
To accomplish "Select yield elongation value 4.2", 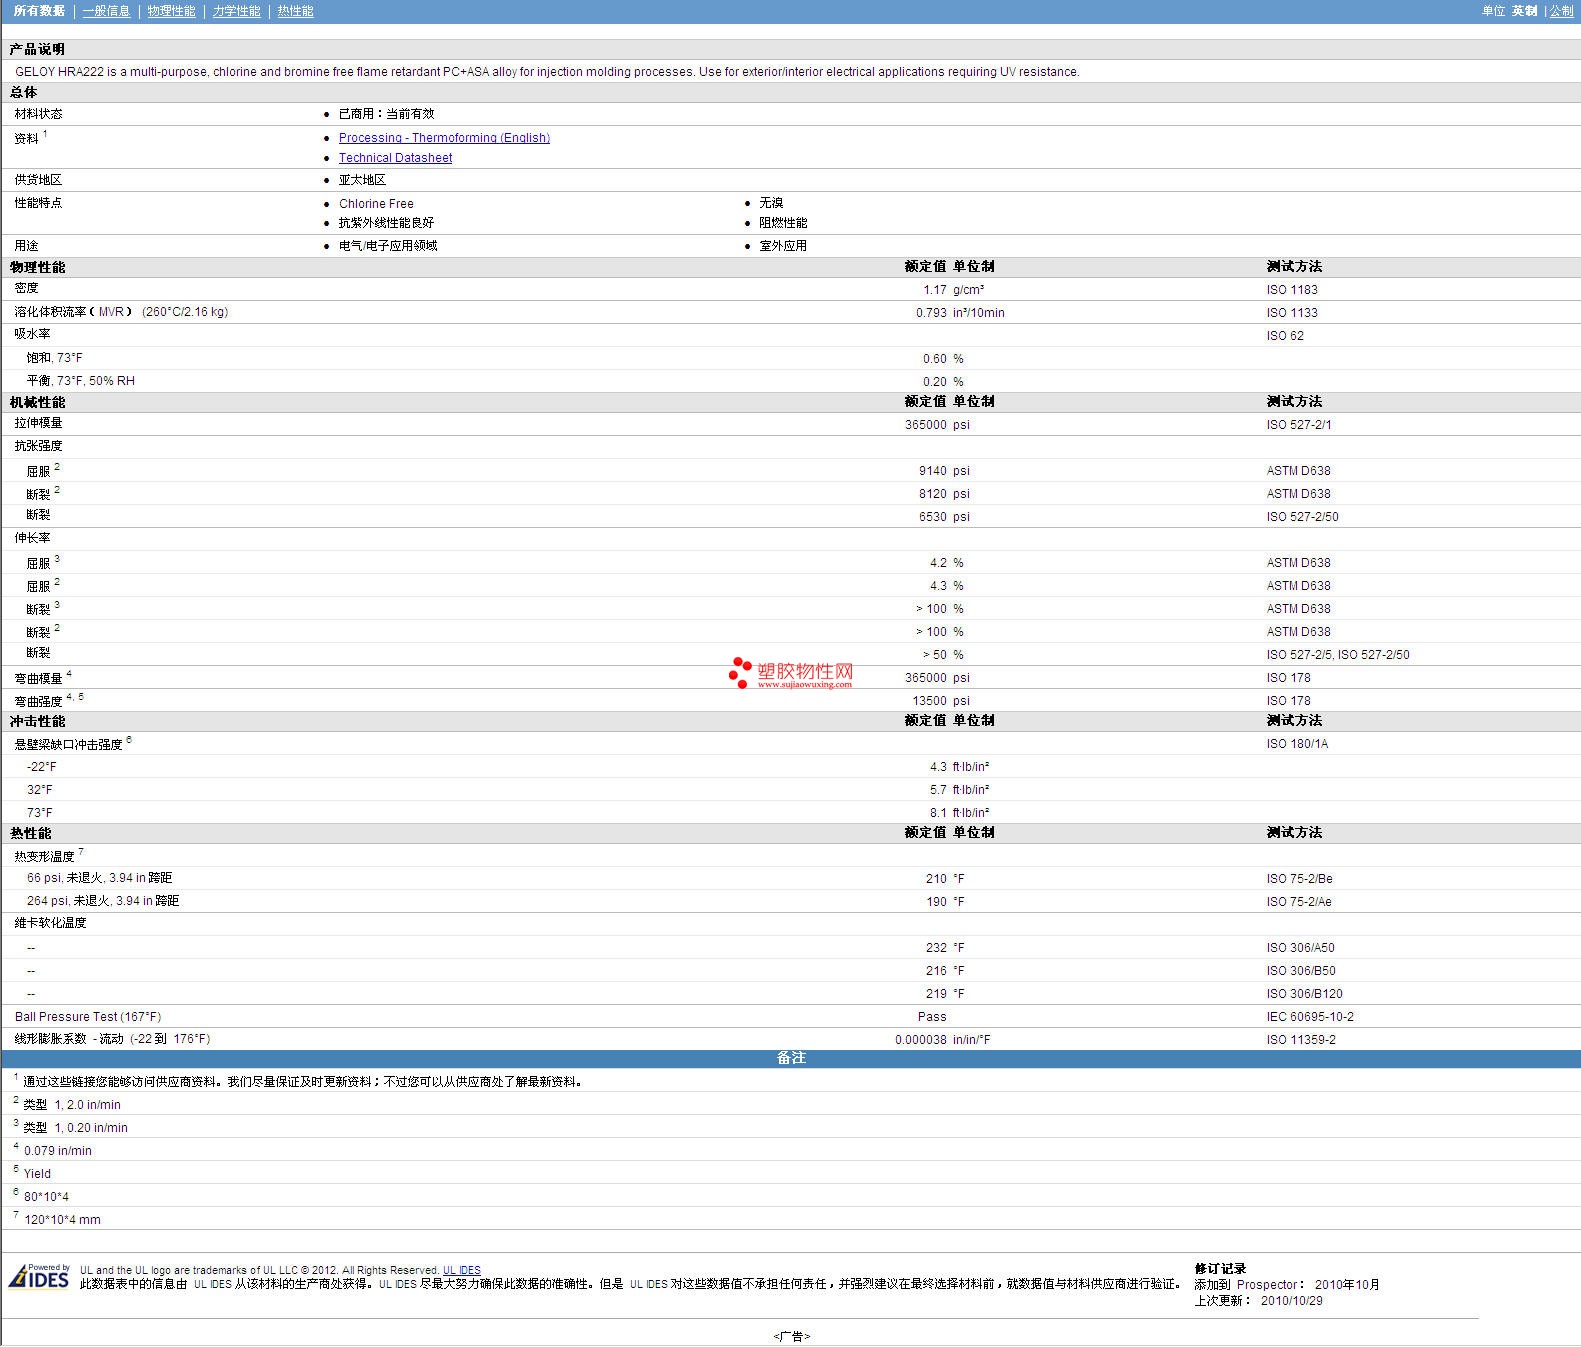I will [938, 563].
